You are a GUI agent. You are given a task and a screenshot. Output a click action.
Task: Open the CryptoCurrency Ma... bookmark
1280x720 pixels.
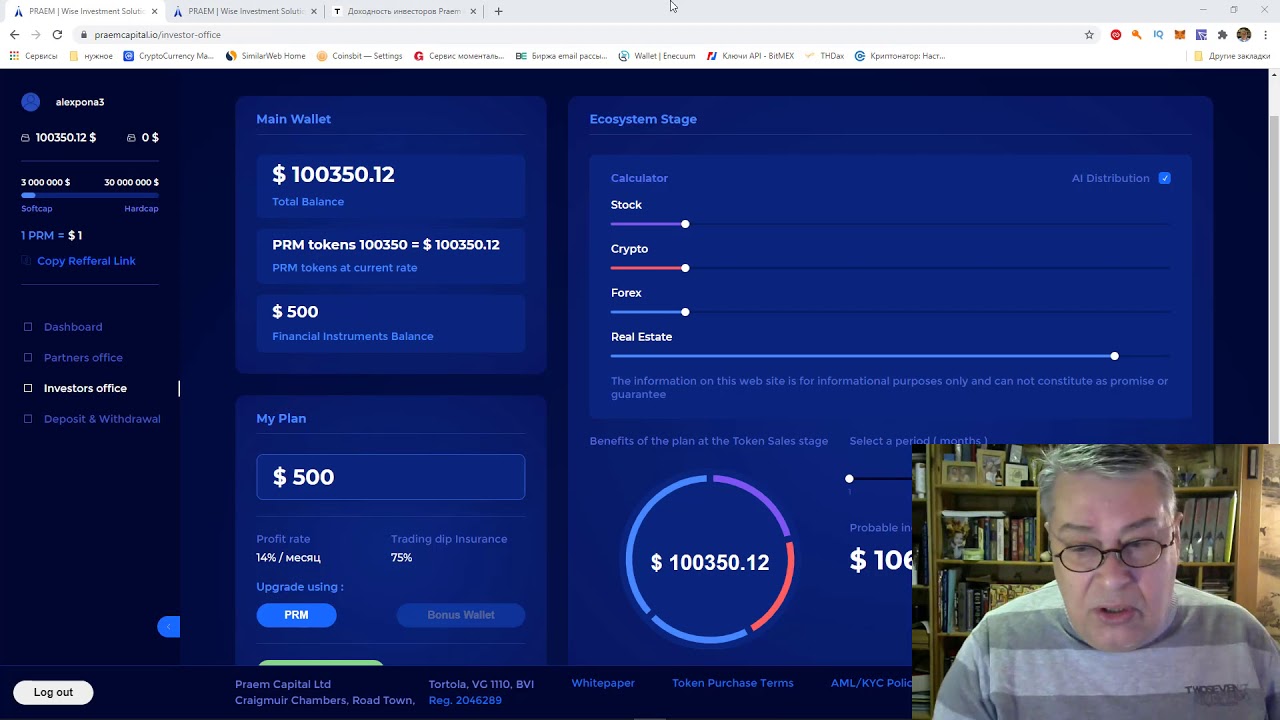click(x=169, y=56)
